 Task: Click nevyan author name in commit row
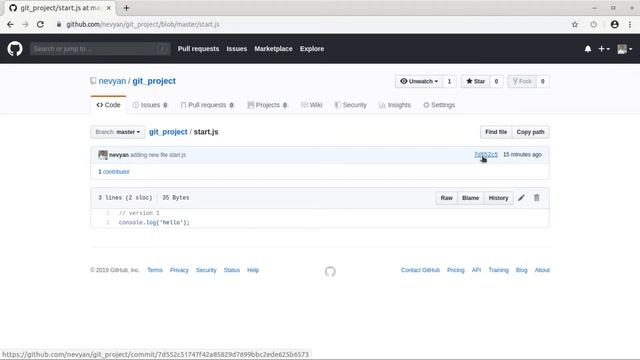click(119, 155)
